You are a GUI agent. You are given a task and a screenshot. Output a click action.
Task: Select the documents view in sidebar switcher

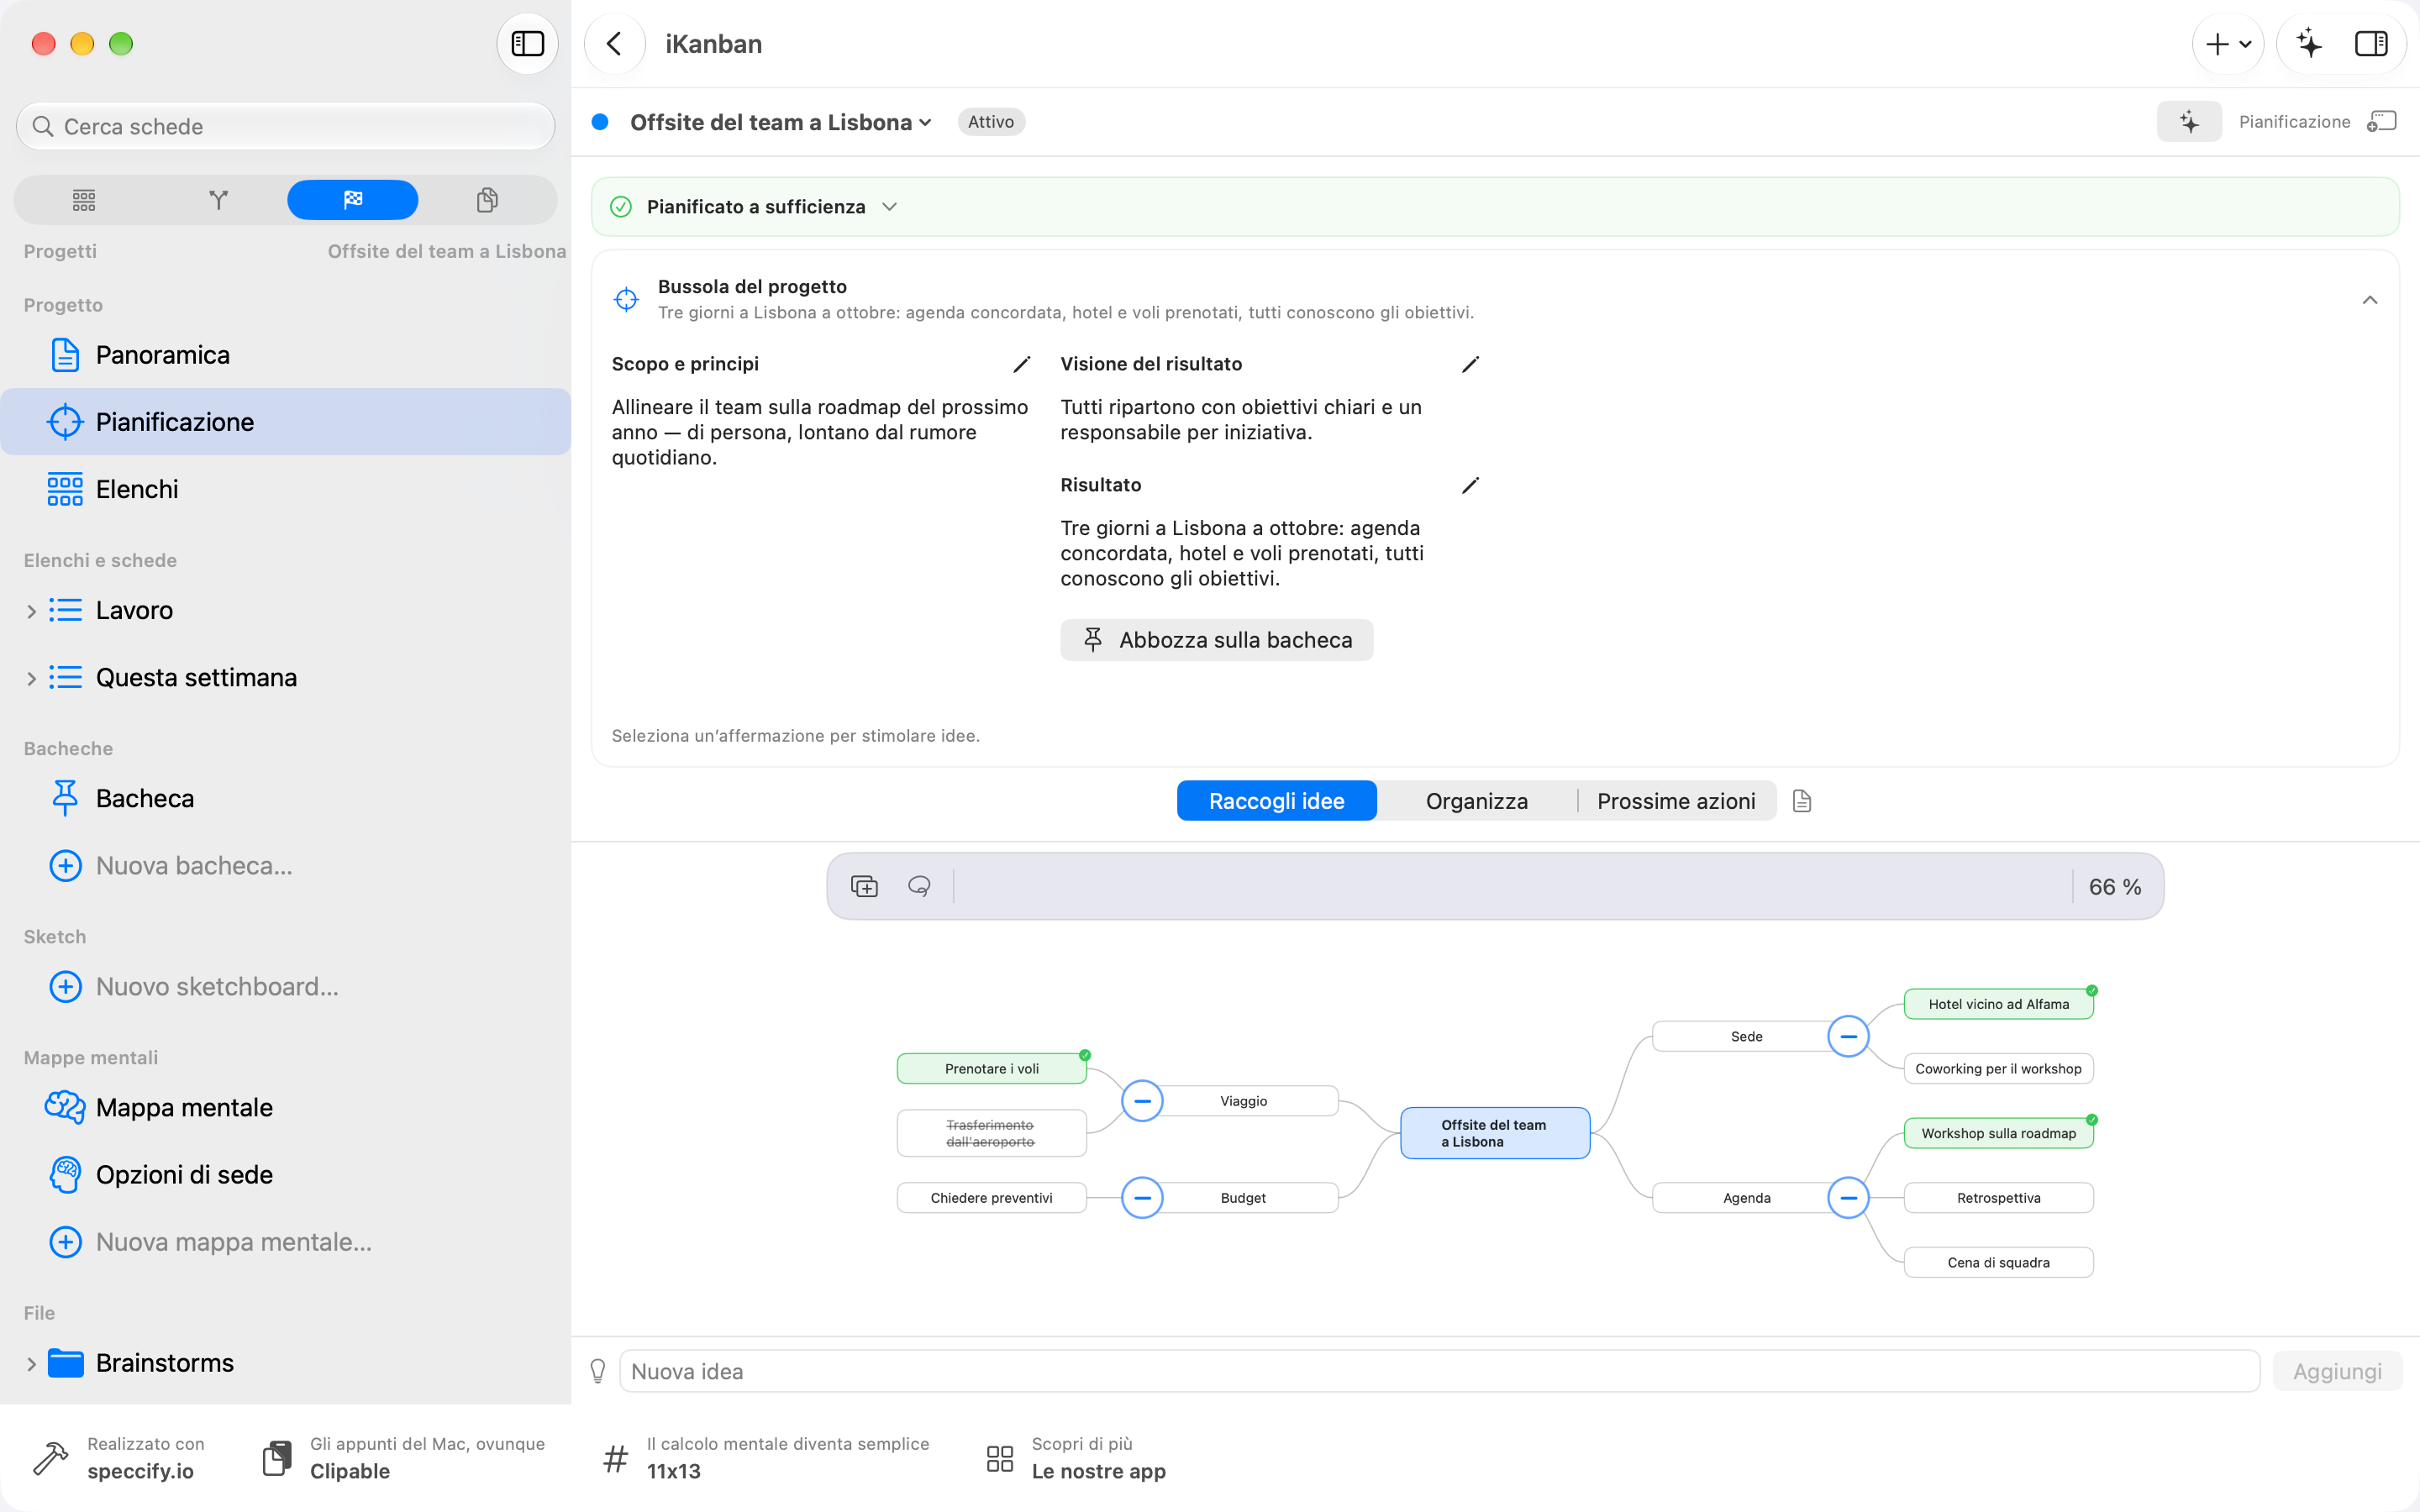[487, 200]
